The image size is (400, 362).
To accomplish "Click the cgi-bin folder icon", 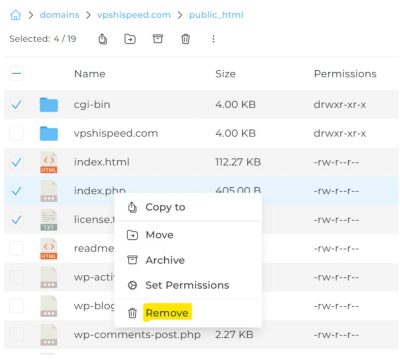I will (x=49, y=105).
